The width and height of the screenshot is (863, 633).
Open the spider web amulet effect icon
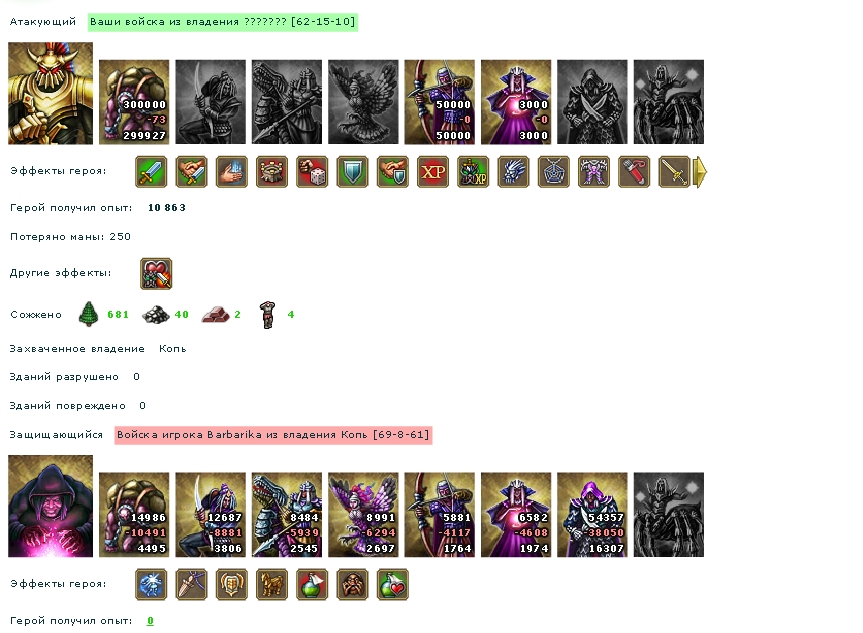[x=553, y=172]
